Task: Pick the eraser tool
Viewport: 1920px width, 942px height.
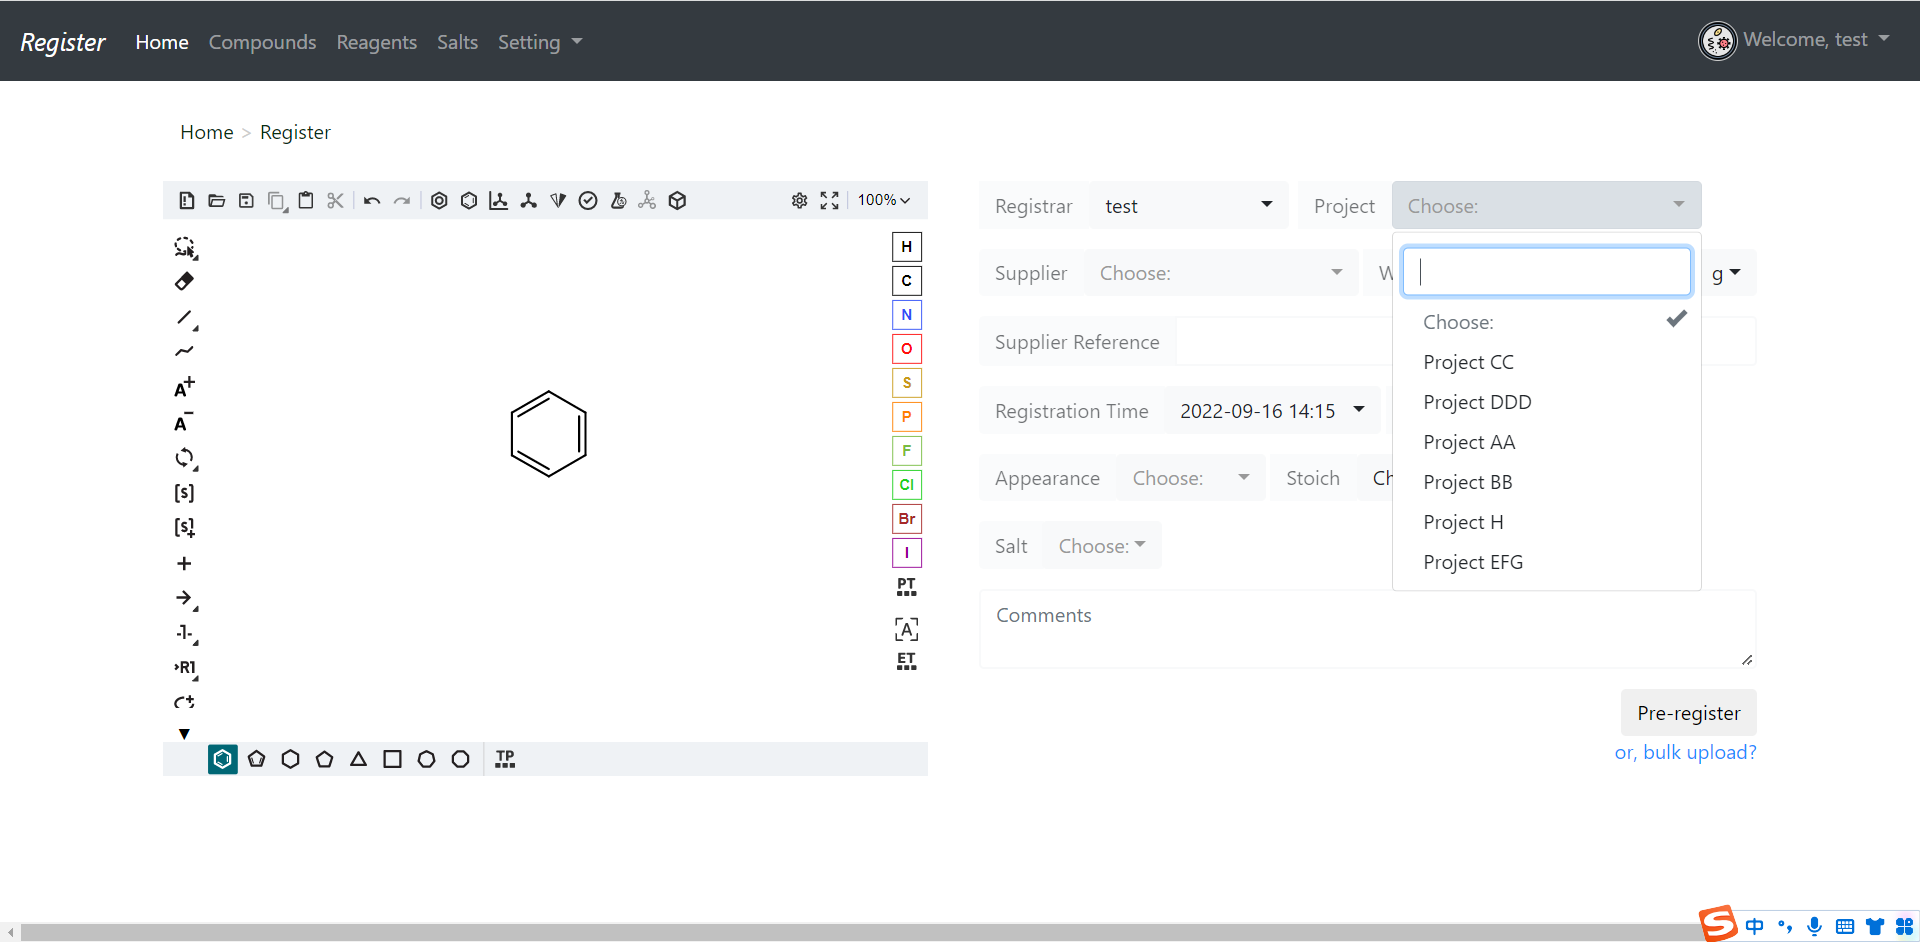Action: coord(184,281)
